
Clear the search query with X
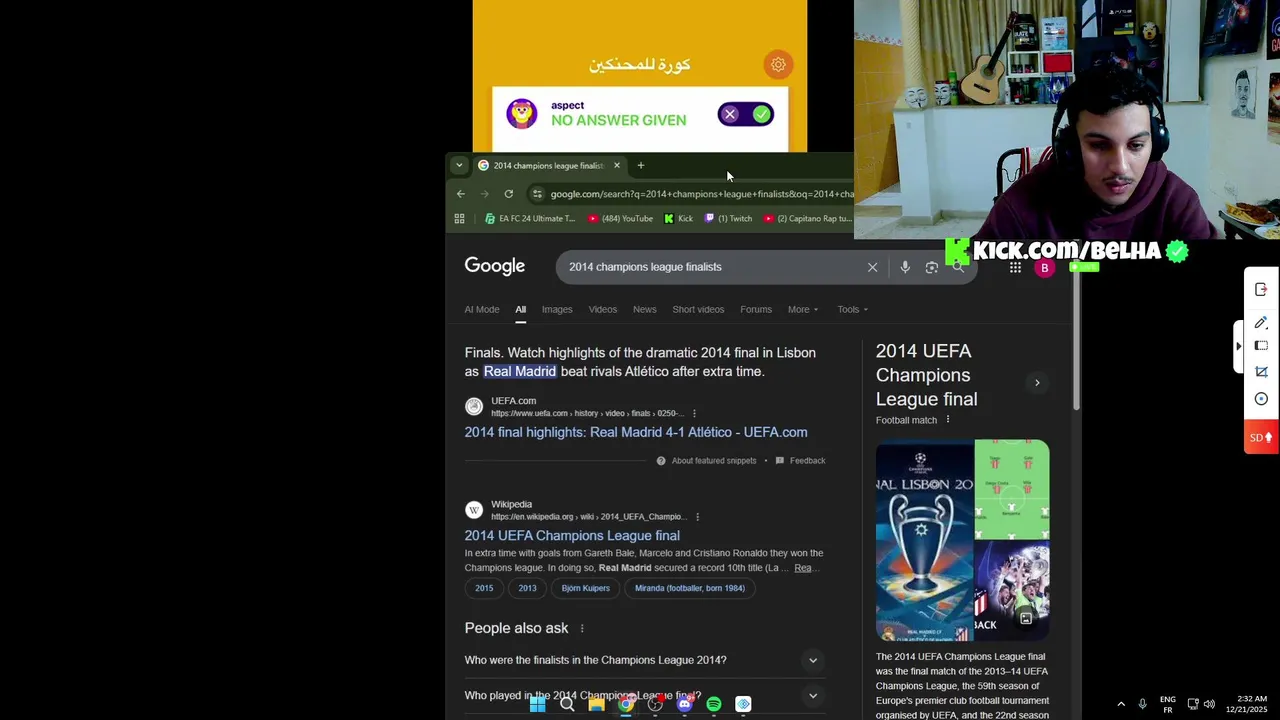872,267
